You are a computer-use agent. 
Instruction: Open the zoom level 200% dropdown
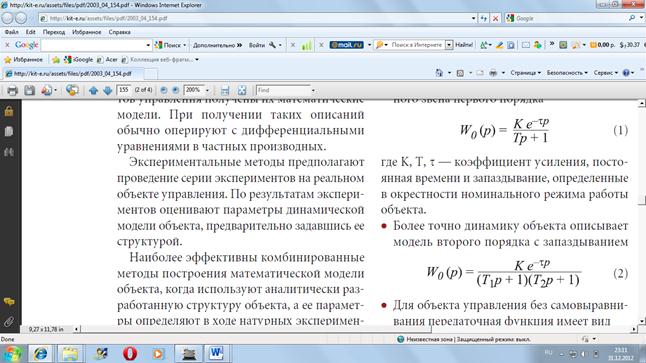[x=207, y=90]
